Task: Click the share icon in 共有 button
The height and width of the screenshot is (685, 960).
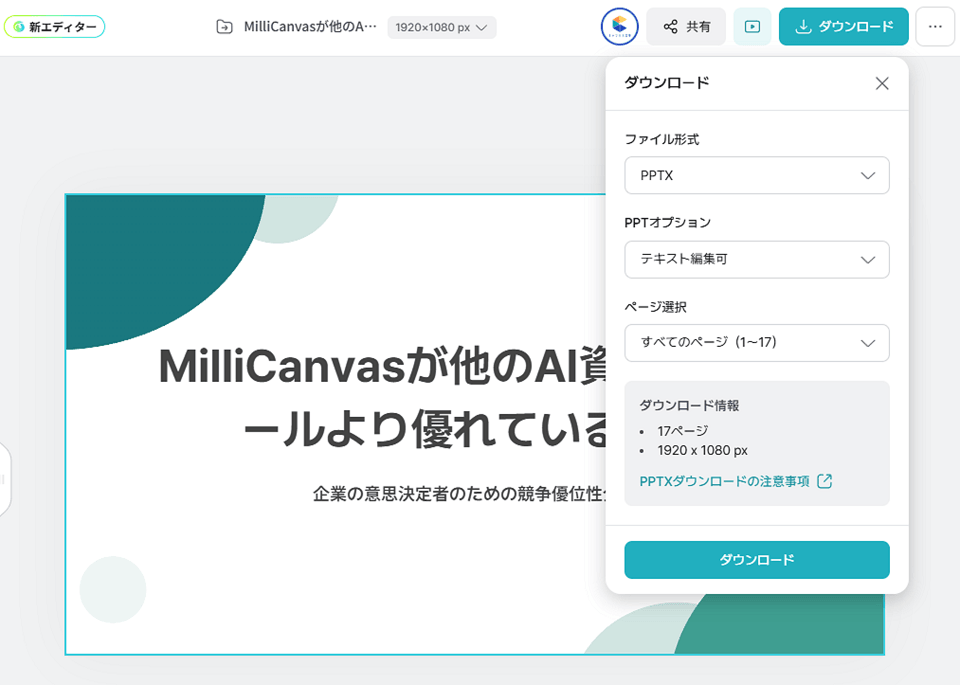Action: coord(670,27)
